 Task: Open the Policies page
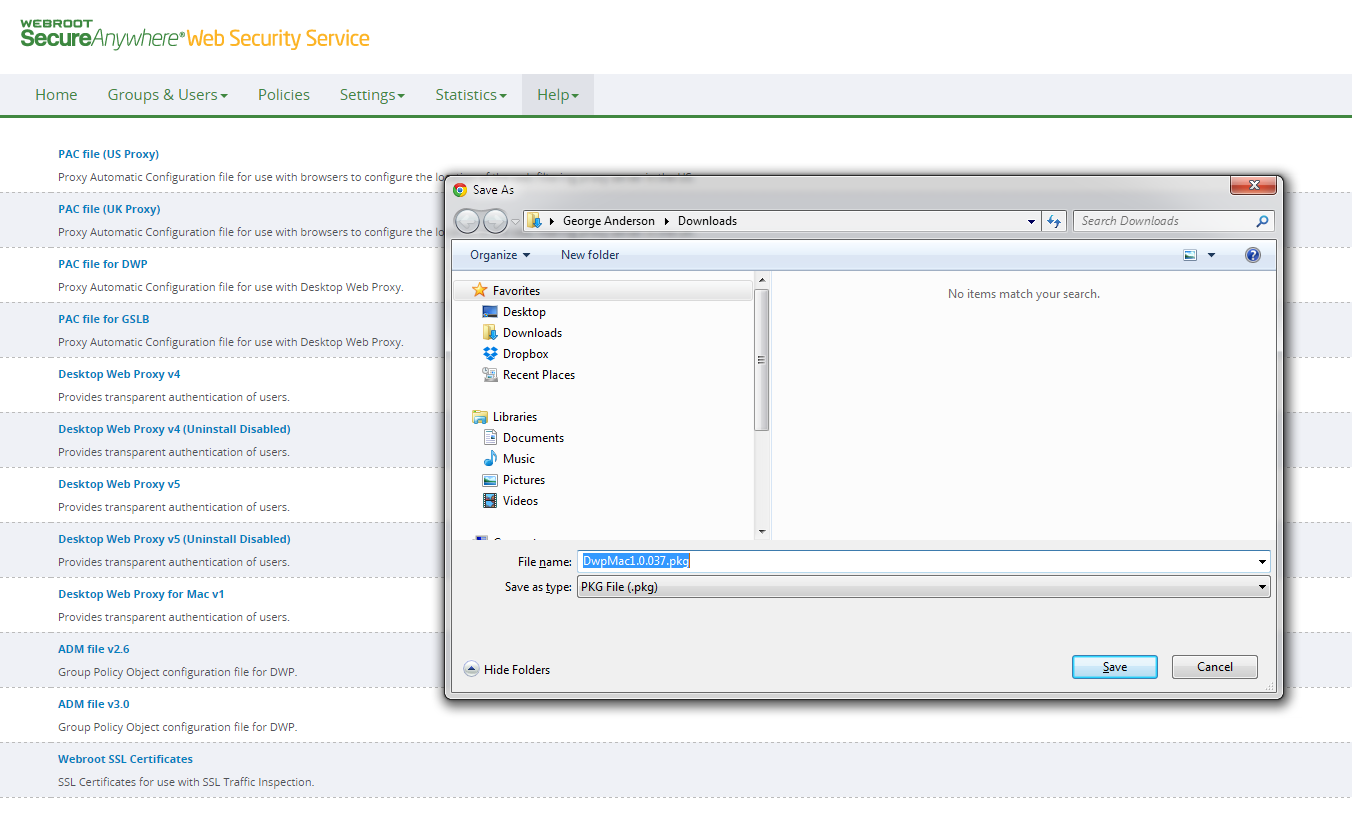click(284, 95)
